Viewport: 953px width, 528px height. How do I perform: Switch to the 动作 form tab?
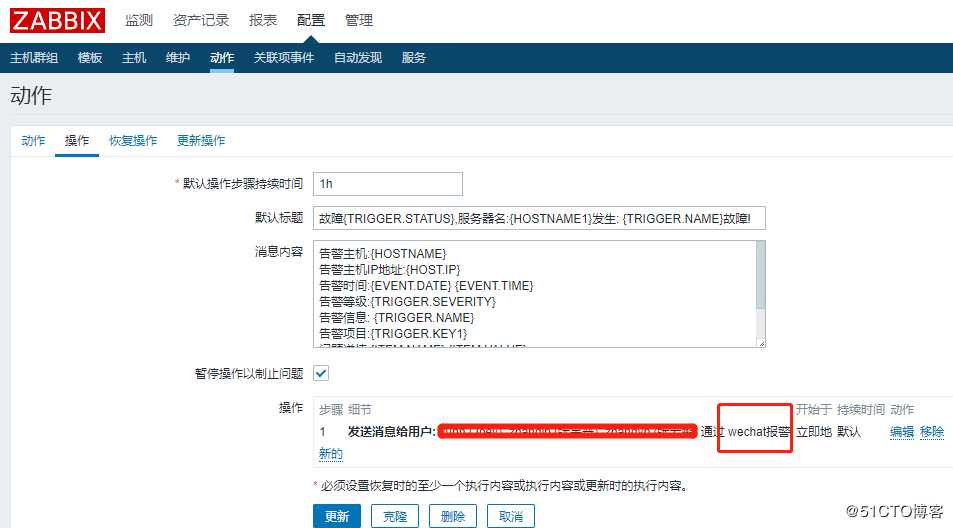[33, 141]
